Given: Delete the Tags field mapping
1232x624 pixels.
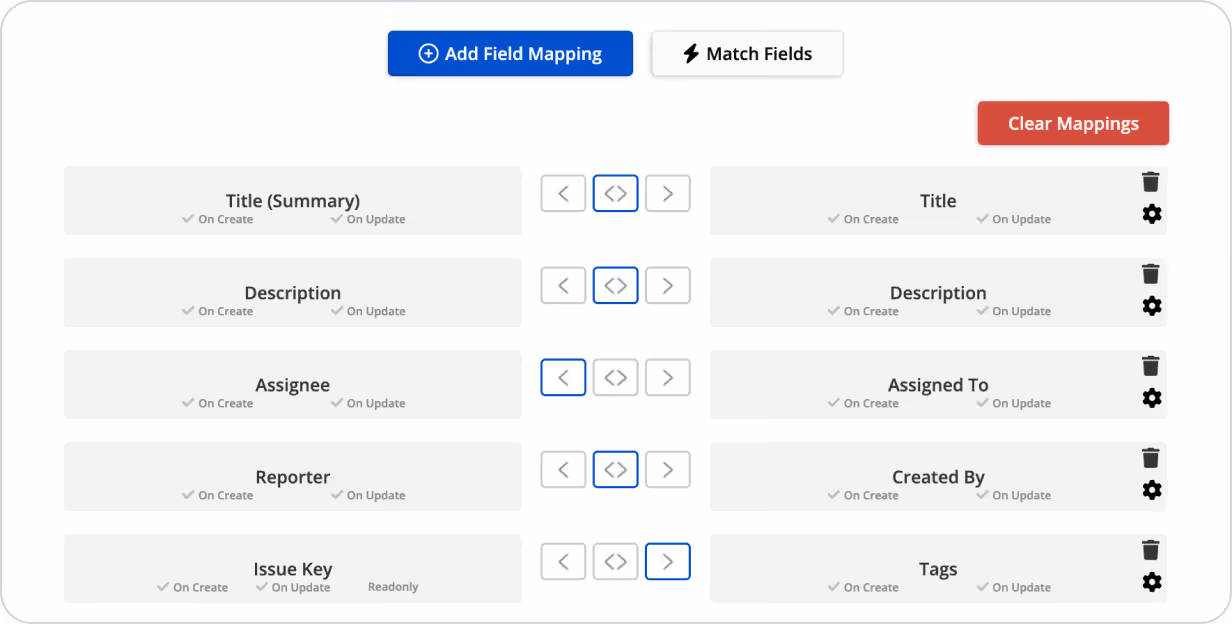Looking at the screenshot, I should 1150,550.
